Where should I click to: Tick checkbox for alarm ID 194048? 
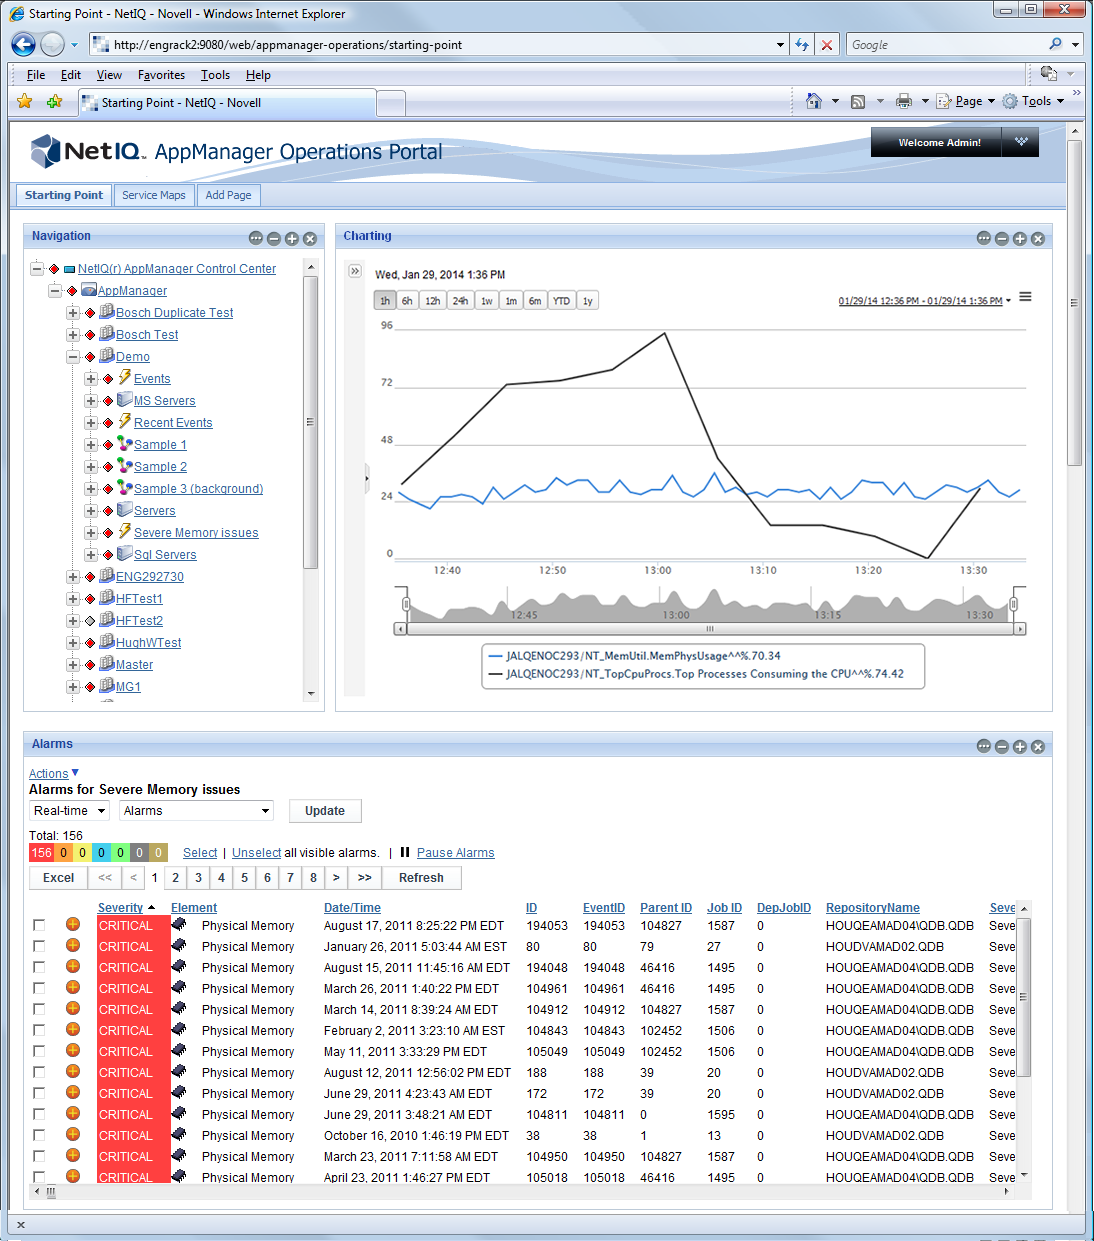pos(39,967)
